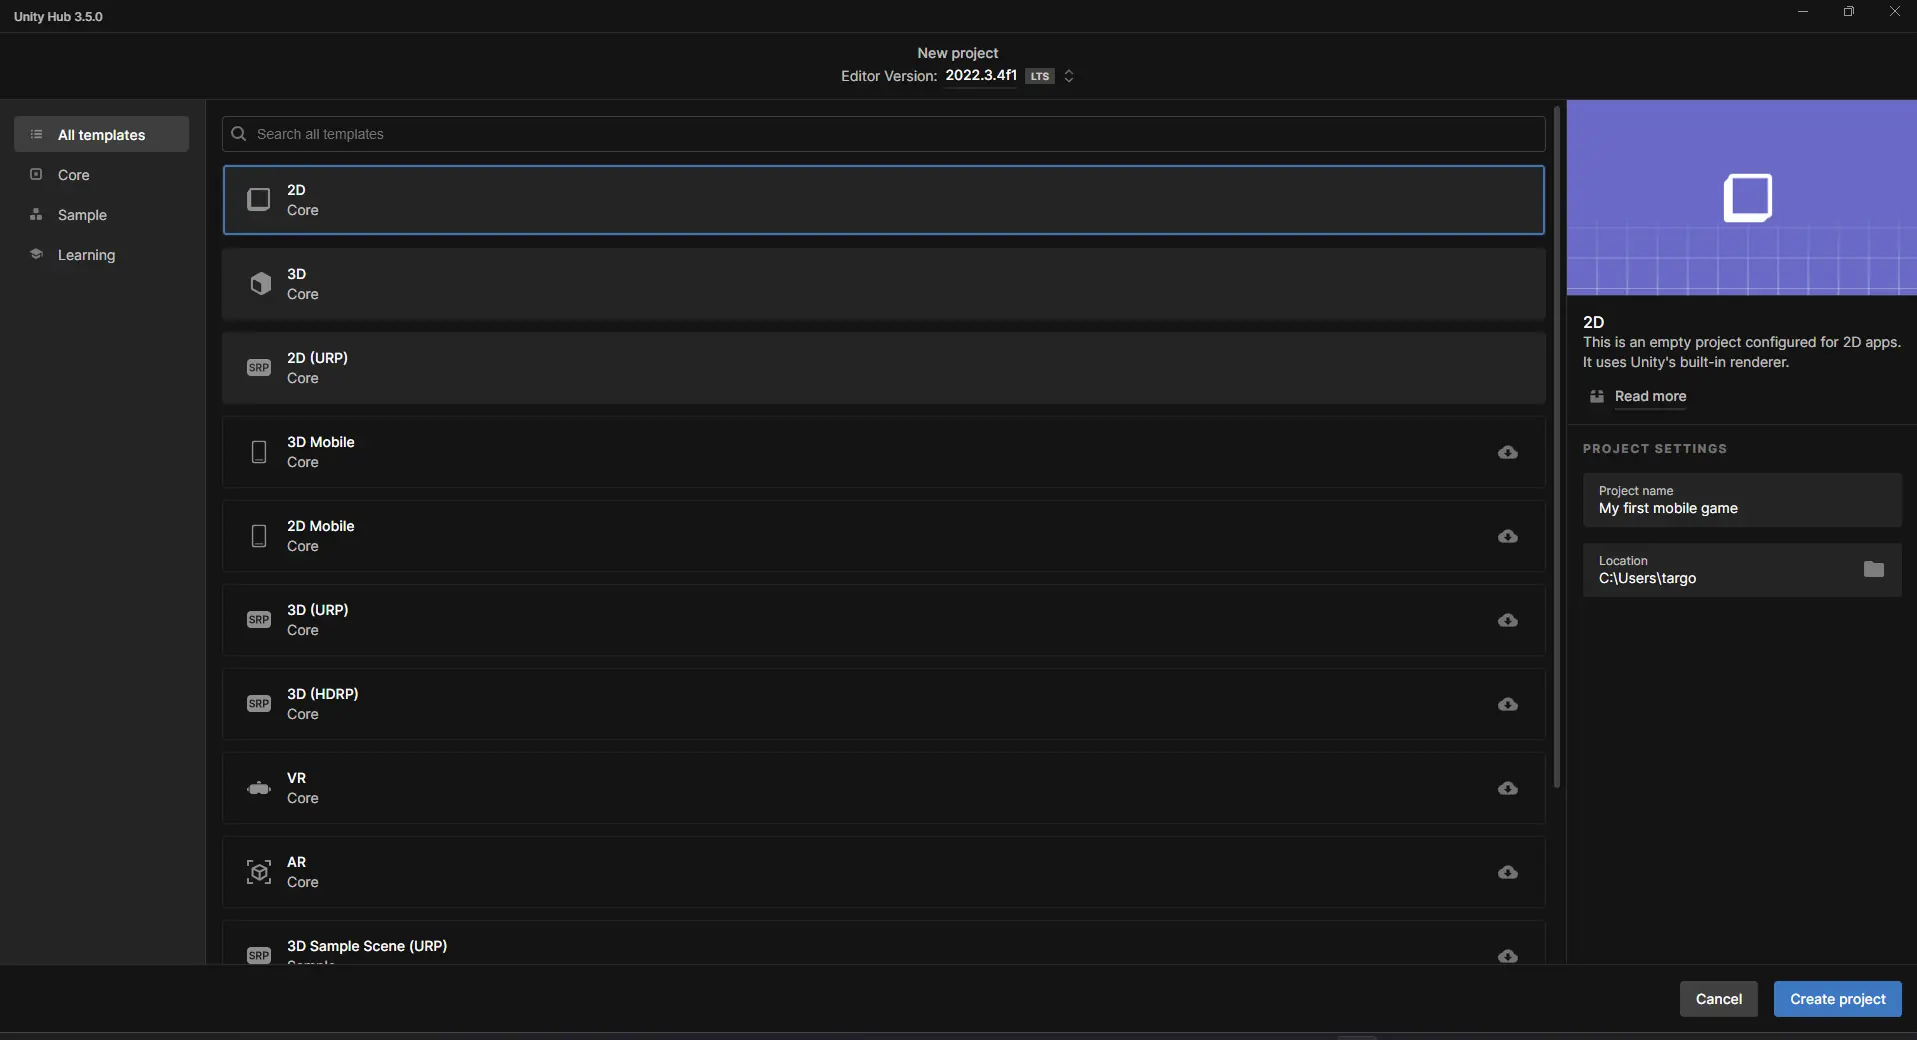Focus the Search all templates field
This screenshot has height=1040, width=1917.
[883, 134]
